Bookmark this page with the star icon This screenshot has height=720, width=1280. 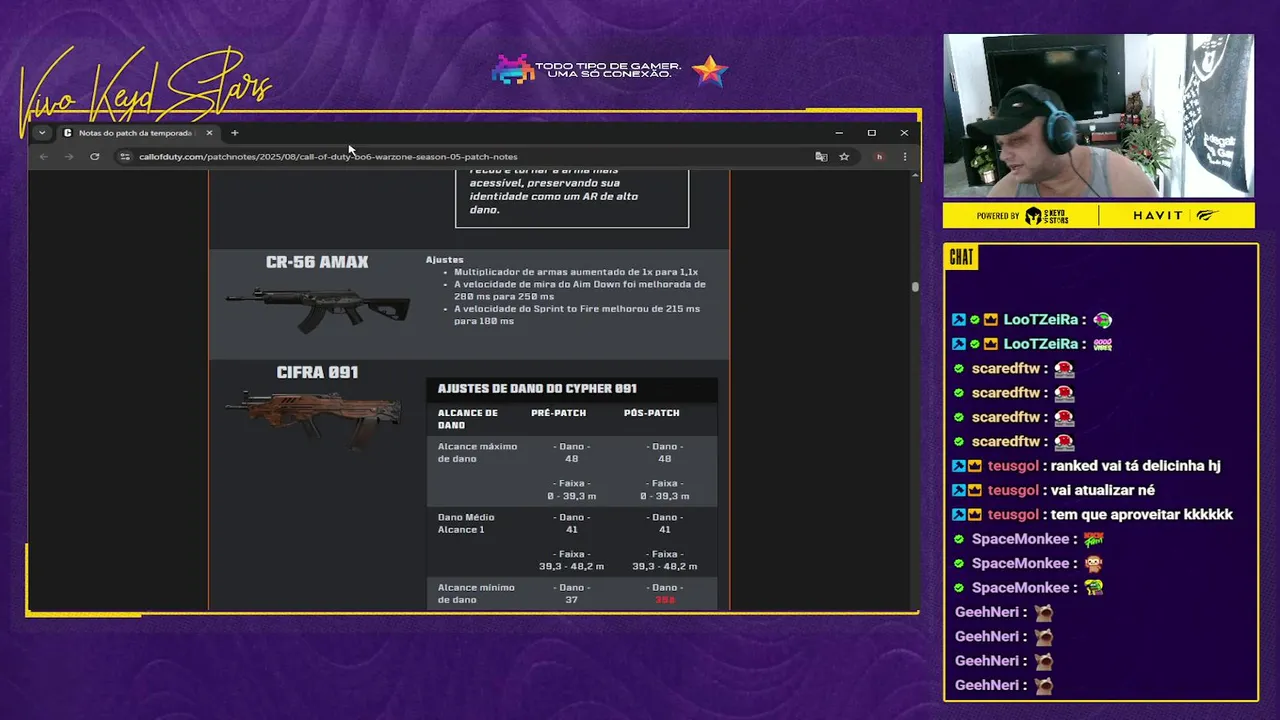tap(844, 157)
